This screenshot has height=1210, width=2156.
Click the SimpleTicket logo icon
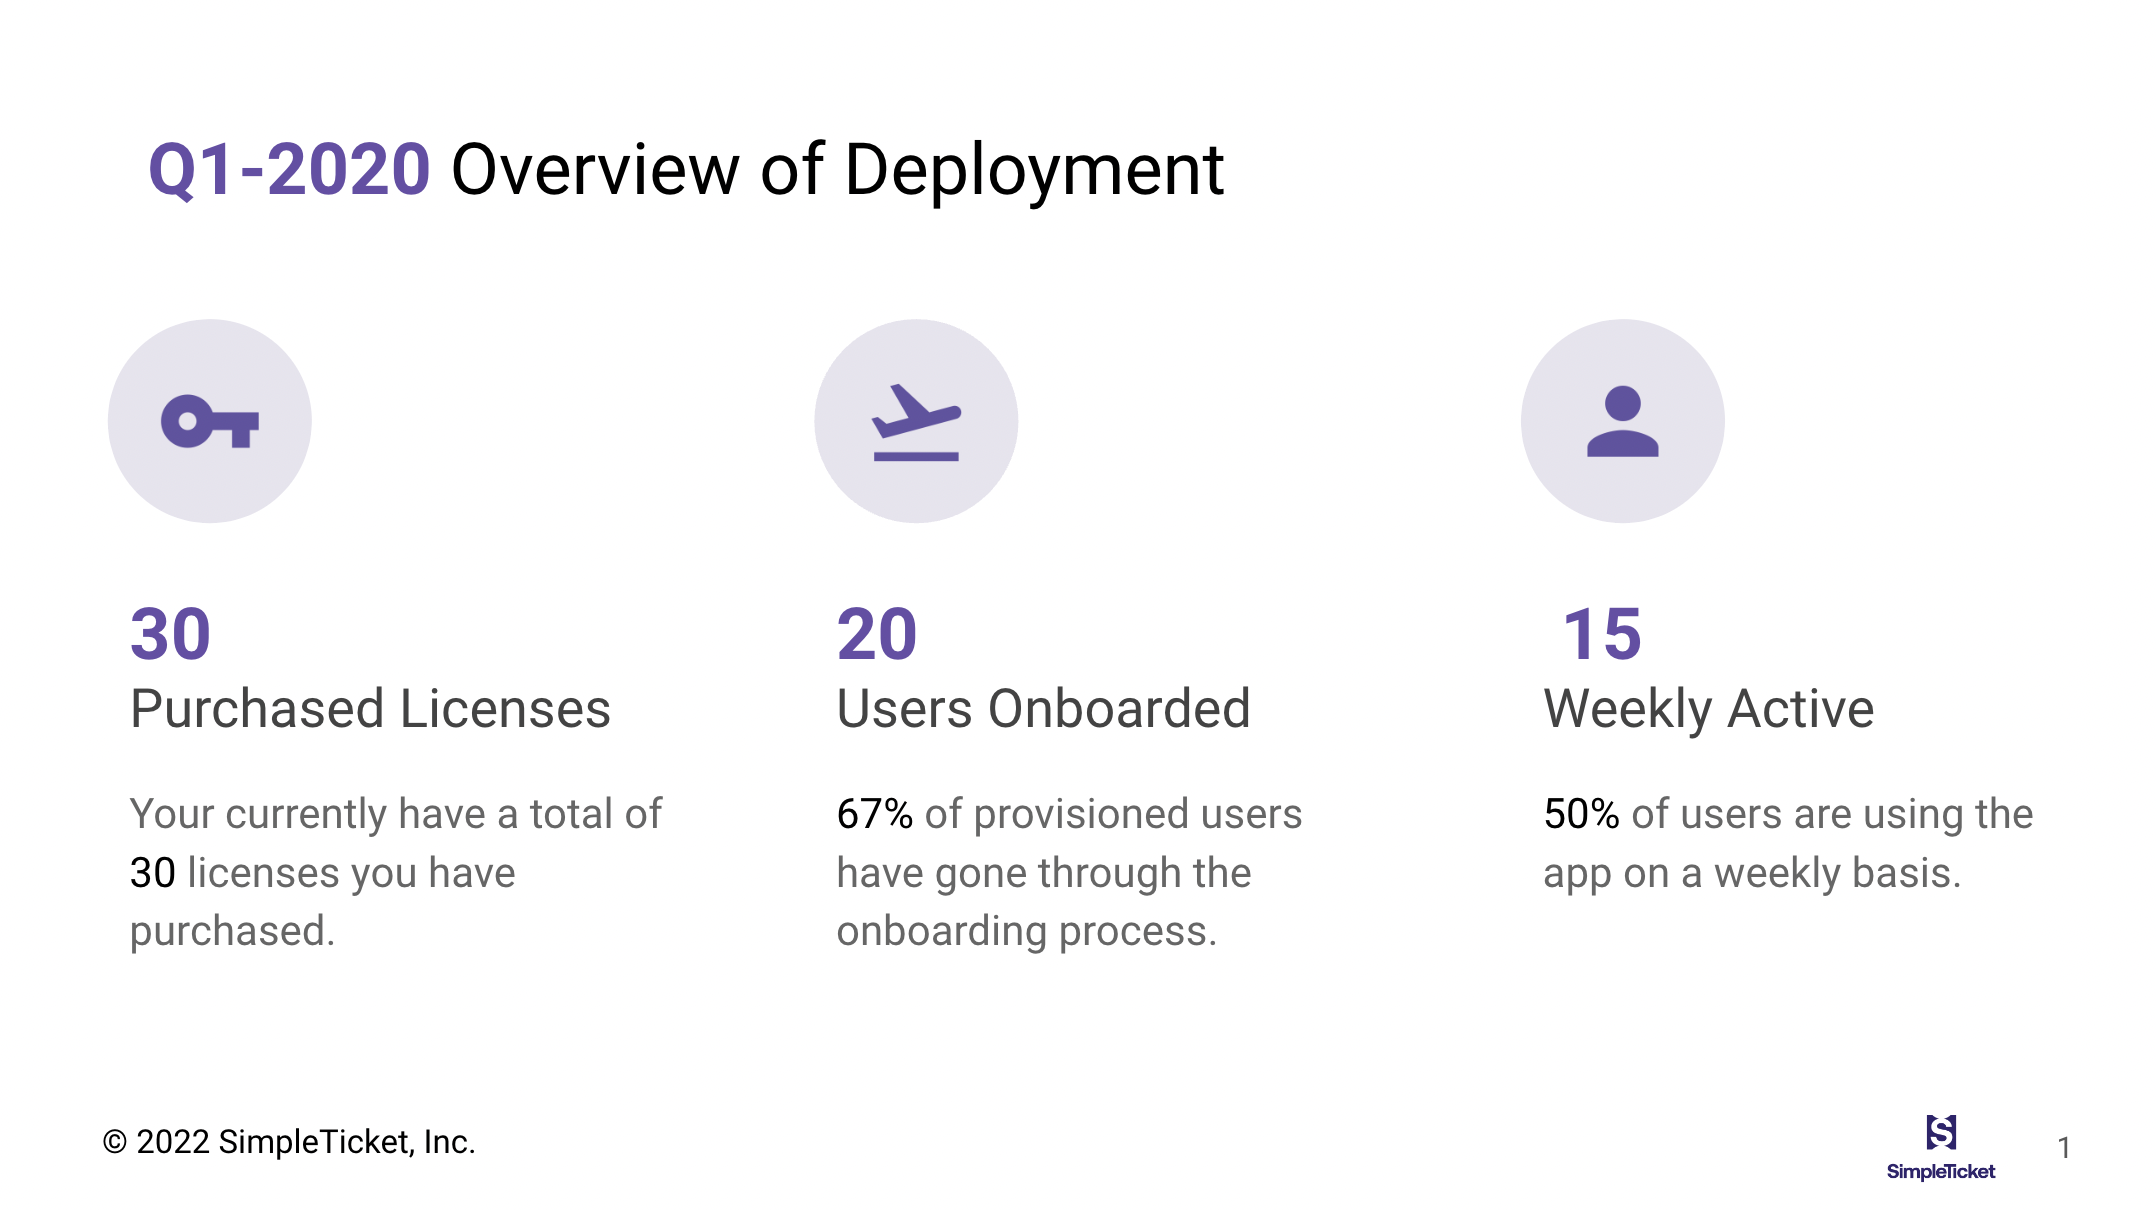click(x=1940, y=1133)
